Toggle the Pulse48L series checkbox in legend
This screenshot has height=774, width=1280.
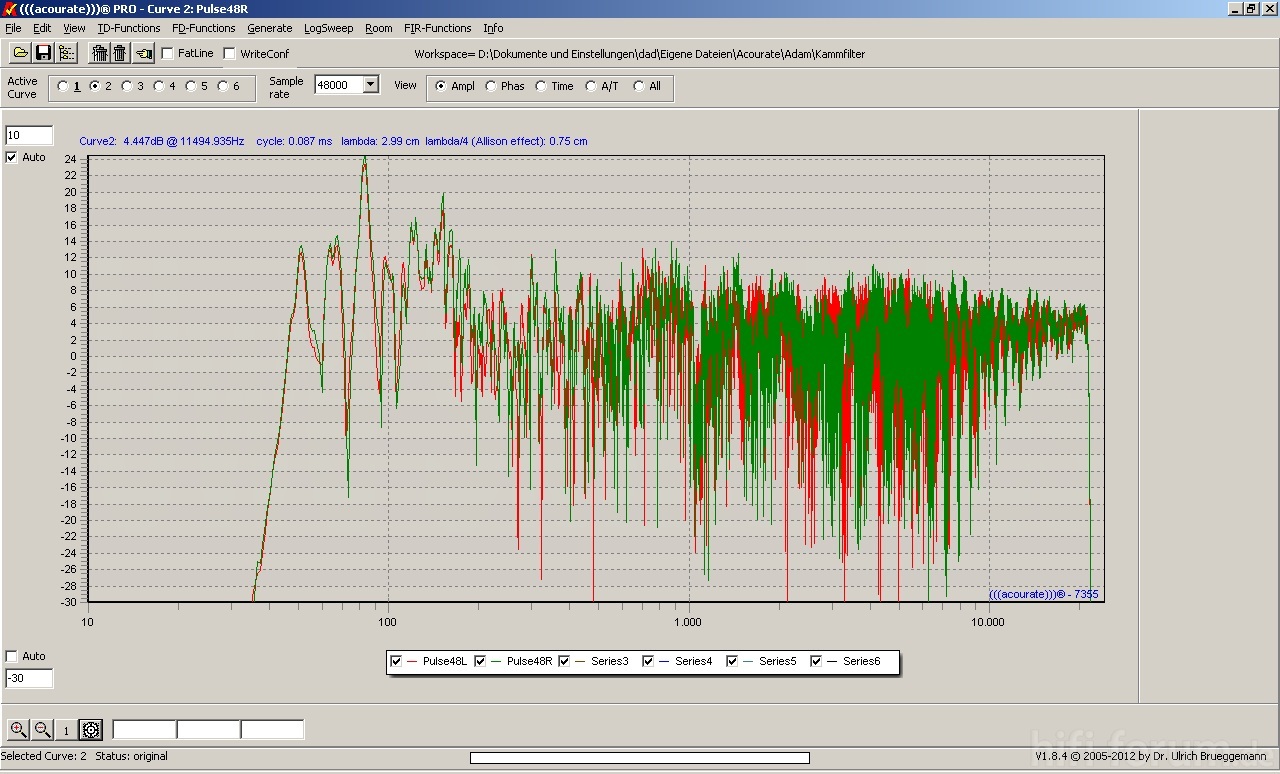click(397, 661)
